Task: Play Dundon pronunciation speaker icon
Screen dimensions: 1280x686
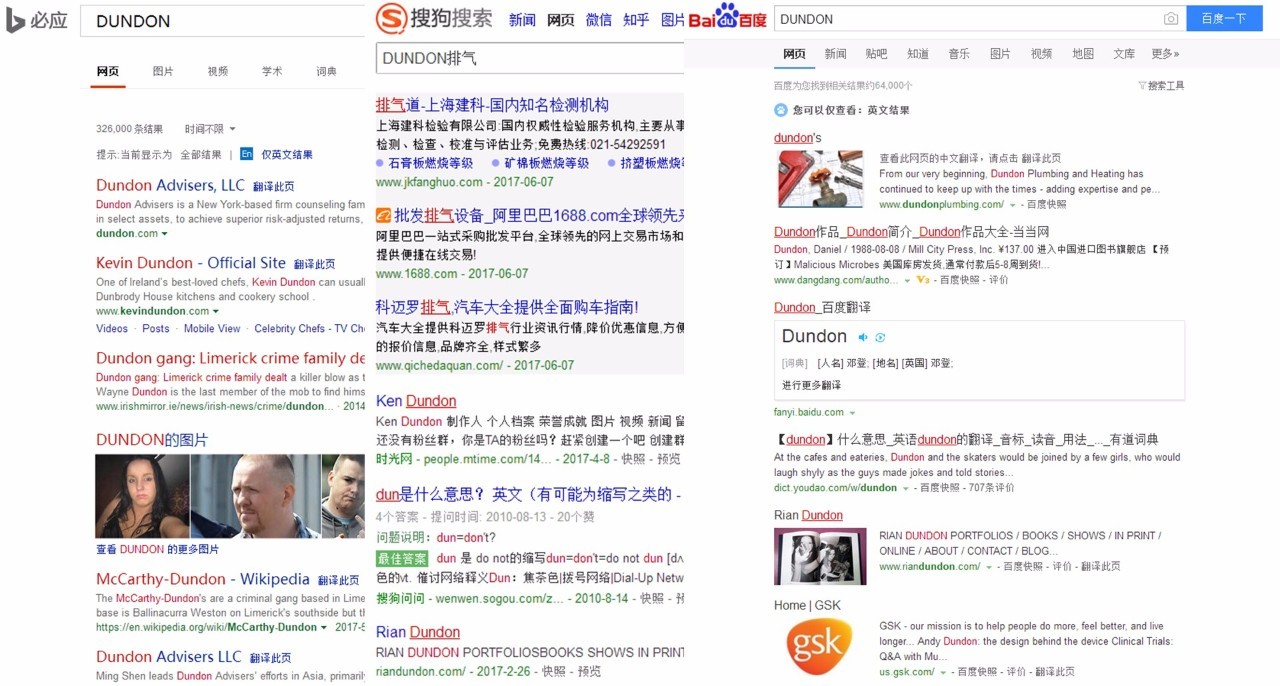Action: pyautogui.click(x=863, y=337)
